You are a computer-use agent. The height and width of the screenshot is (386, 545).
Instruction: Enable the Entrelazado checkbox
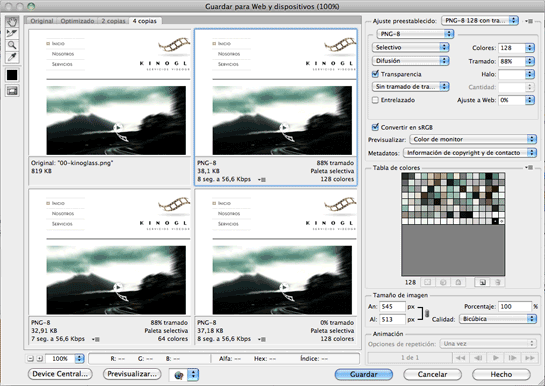[x=375, y=100]
